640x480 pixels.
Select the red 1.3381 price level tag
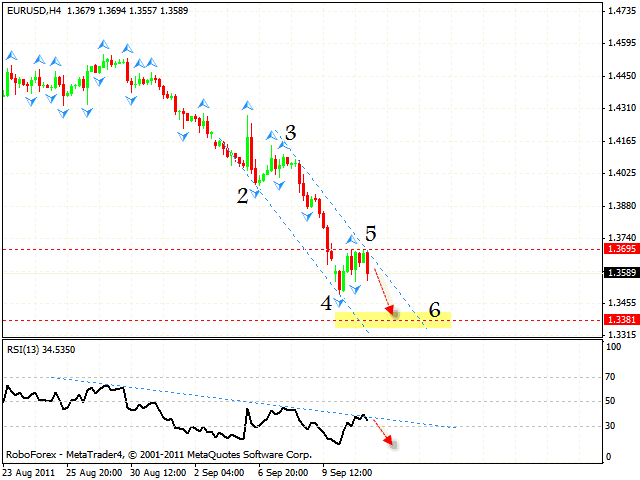(619, 320)
